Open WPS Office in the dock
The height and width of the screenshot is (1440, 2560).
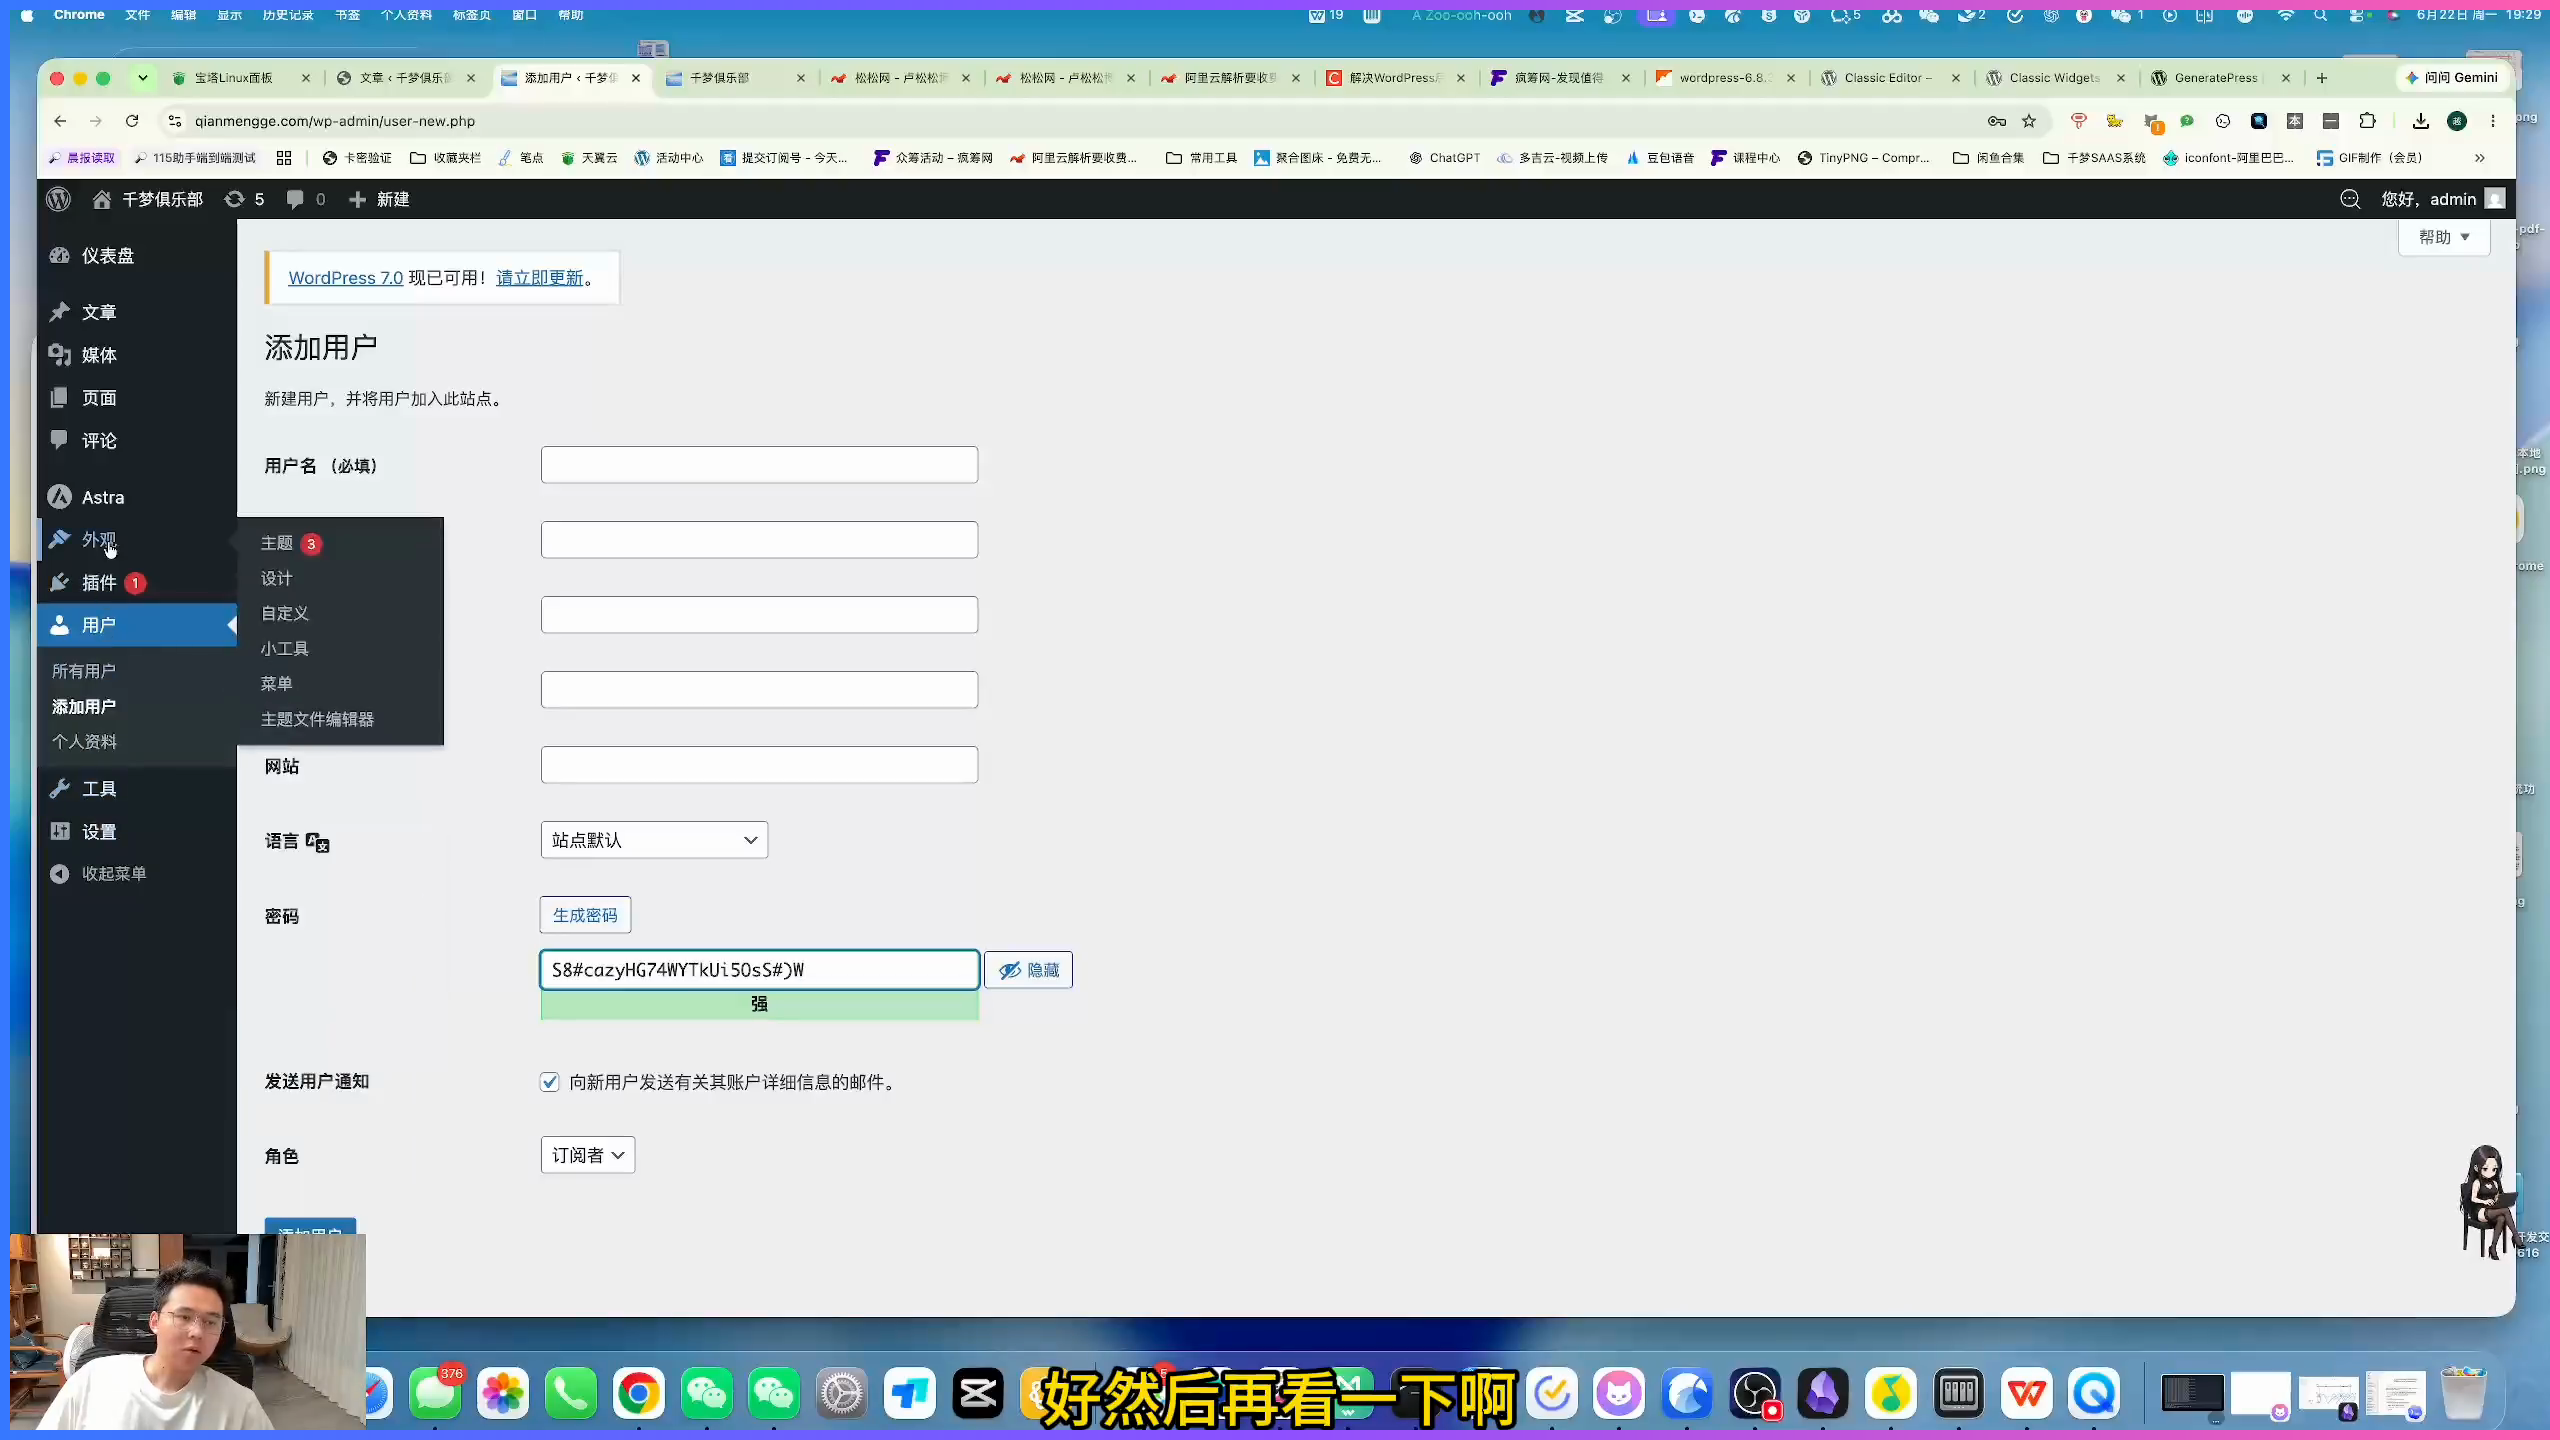2027,1393
